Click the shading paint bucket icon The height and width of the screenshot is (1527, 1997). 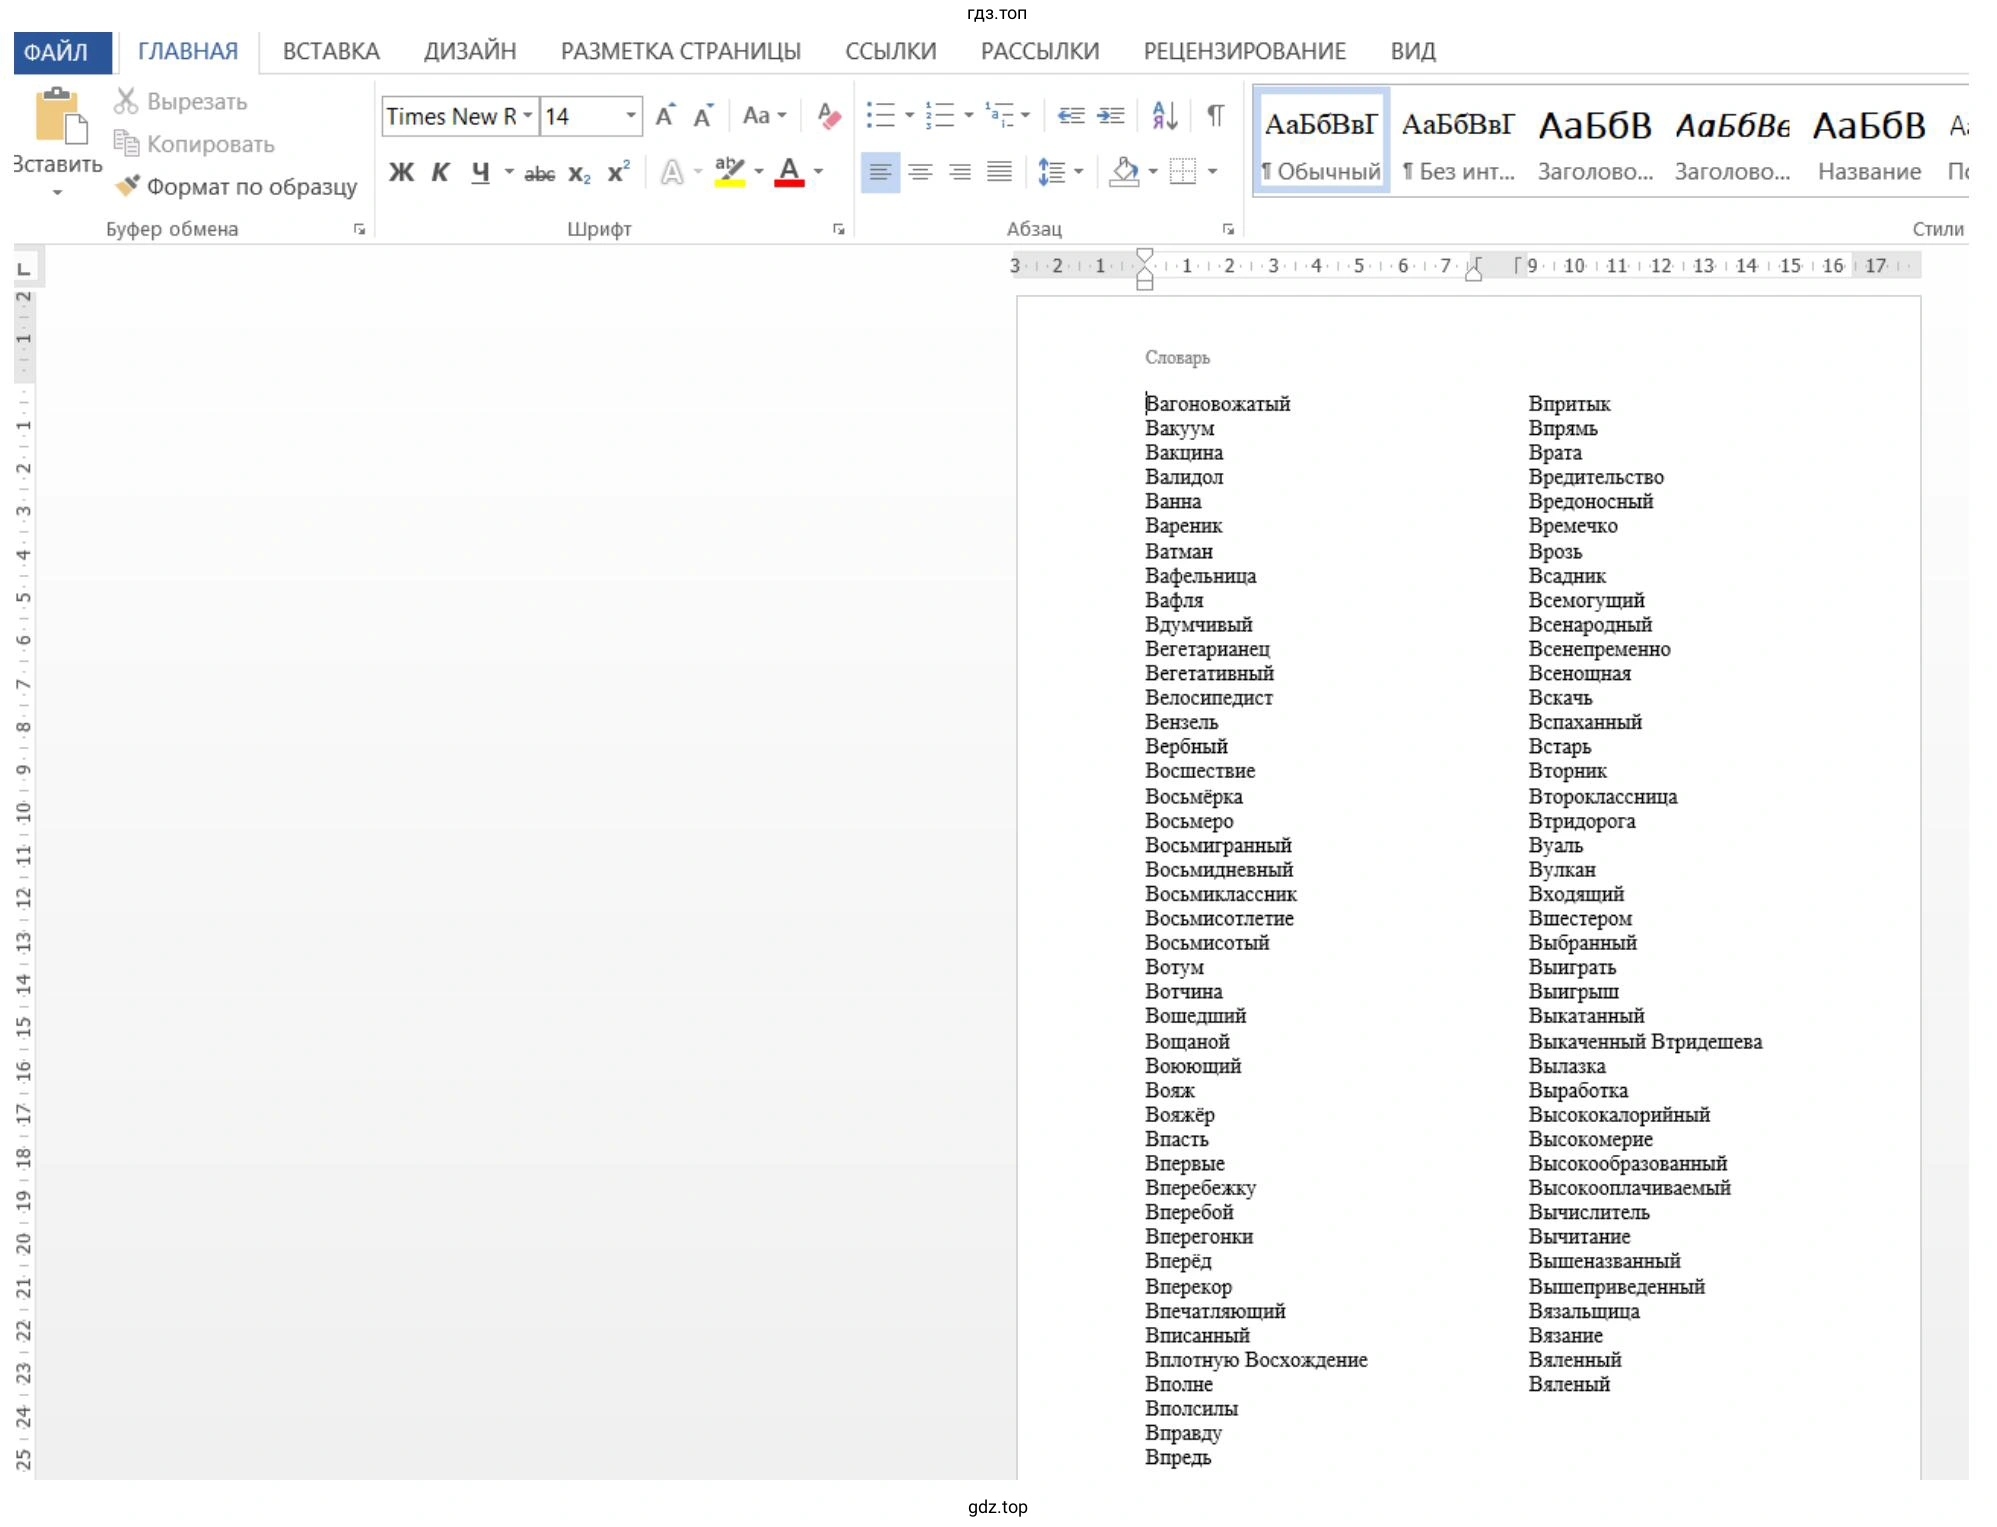tap(1125, 172)
